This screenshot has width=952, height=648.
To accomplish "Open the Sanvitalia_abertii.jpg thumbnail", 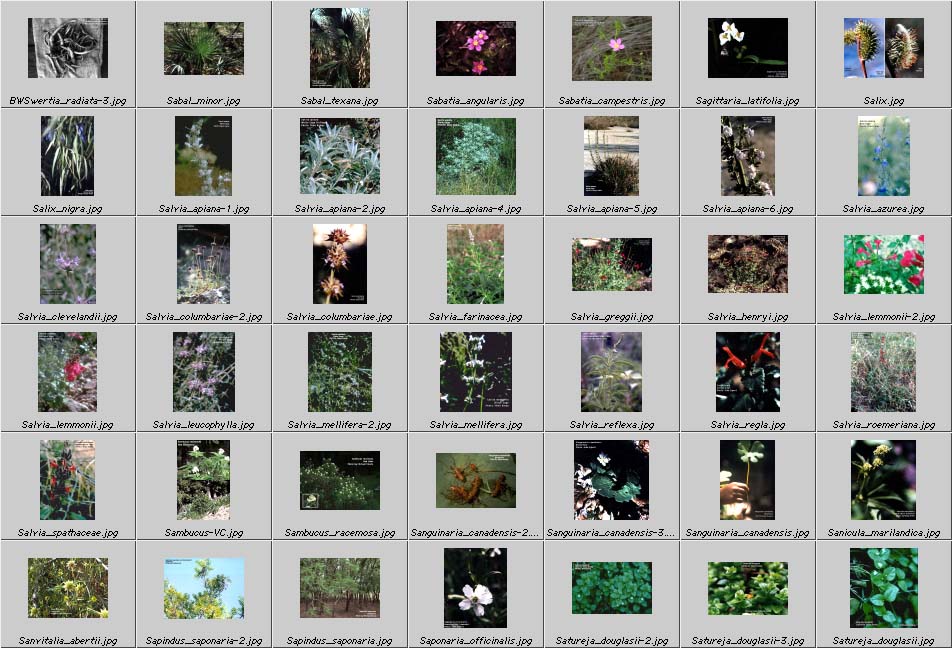I will [x=67, y=588].
